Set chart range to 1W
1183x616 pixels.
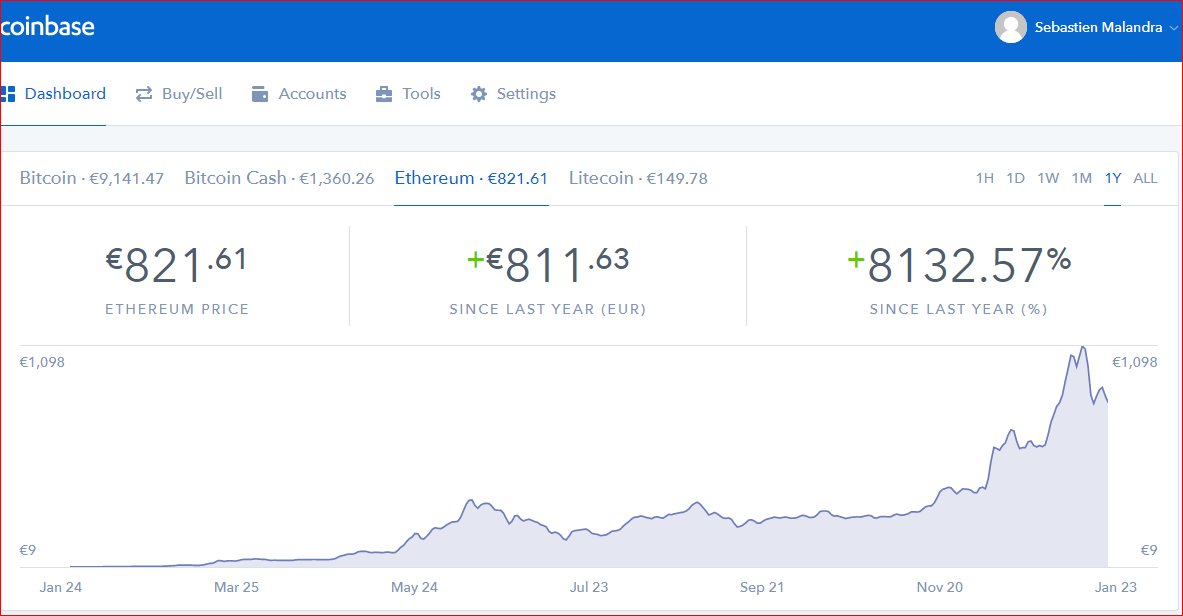(1048, 178)
